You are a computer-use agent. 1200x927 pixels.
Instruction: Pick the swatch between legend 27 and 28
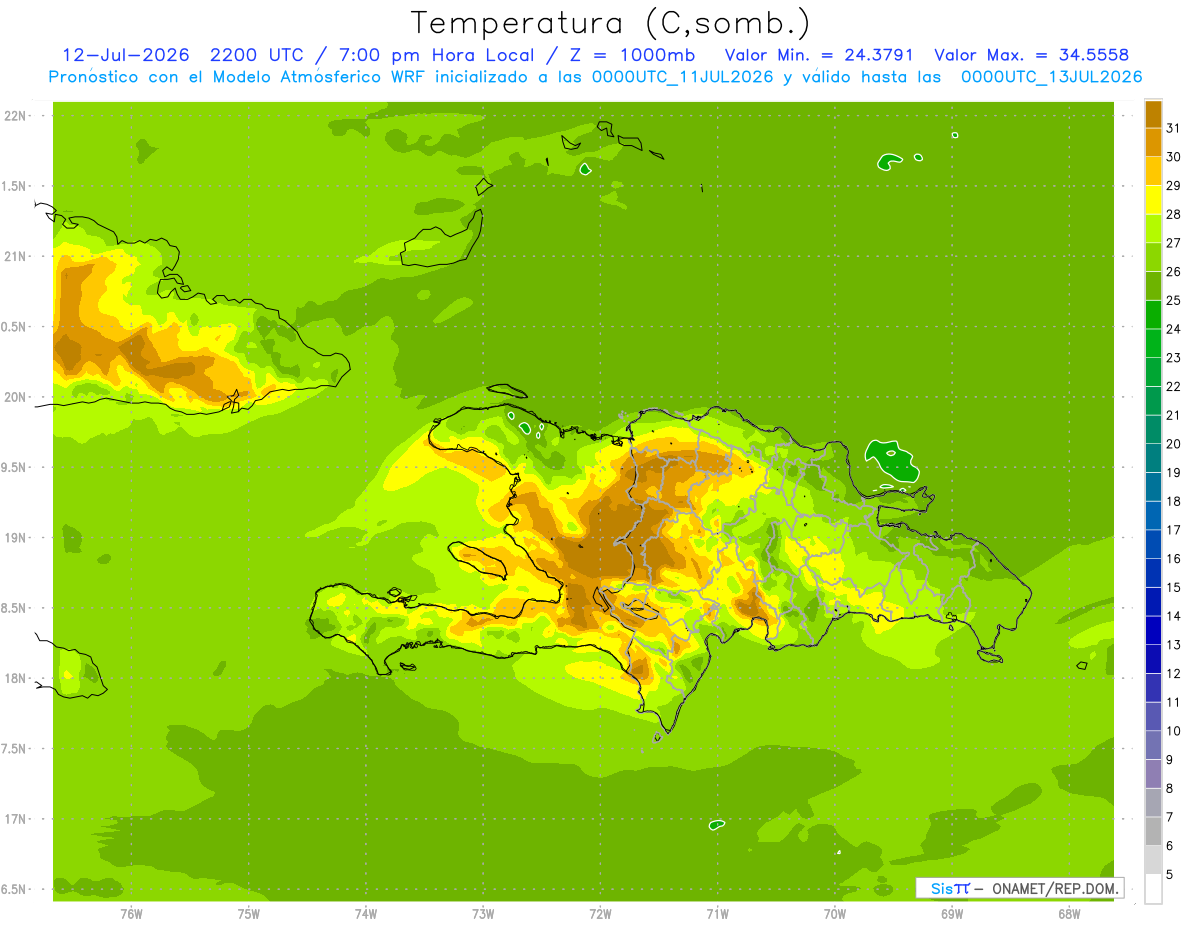tap(1153, 228)
